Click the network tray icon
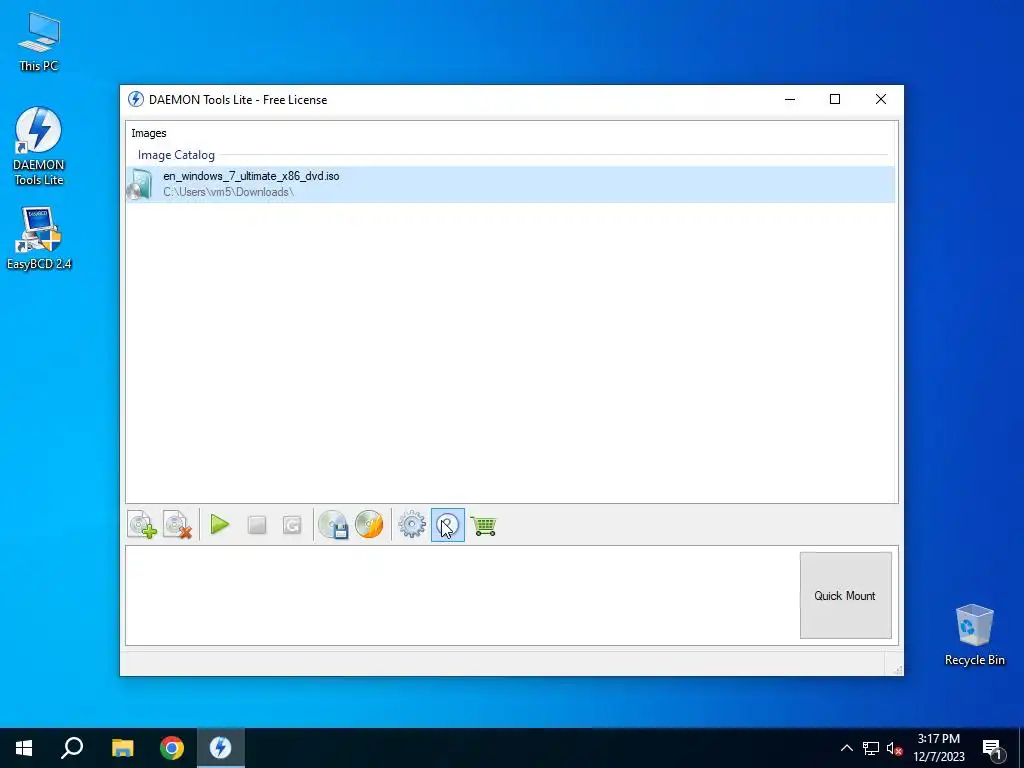 [871, 748]
